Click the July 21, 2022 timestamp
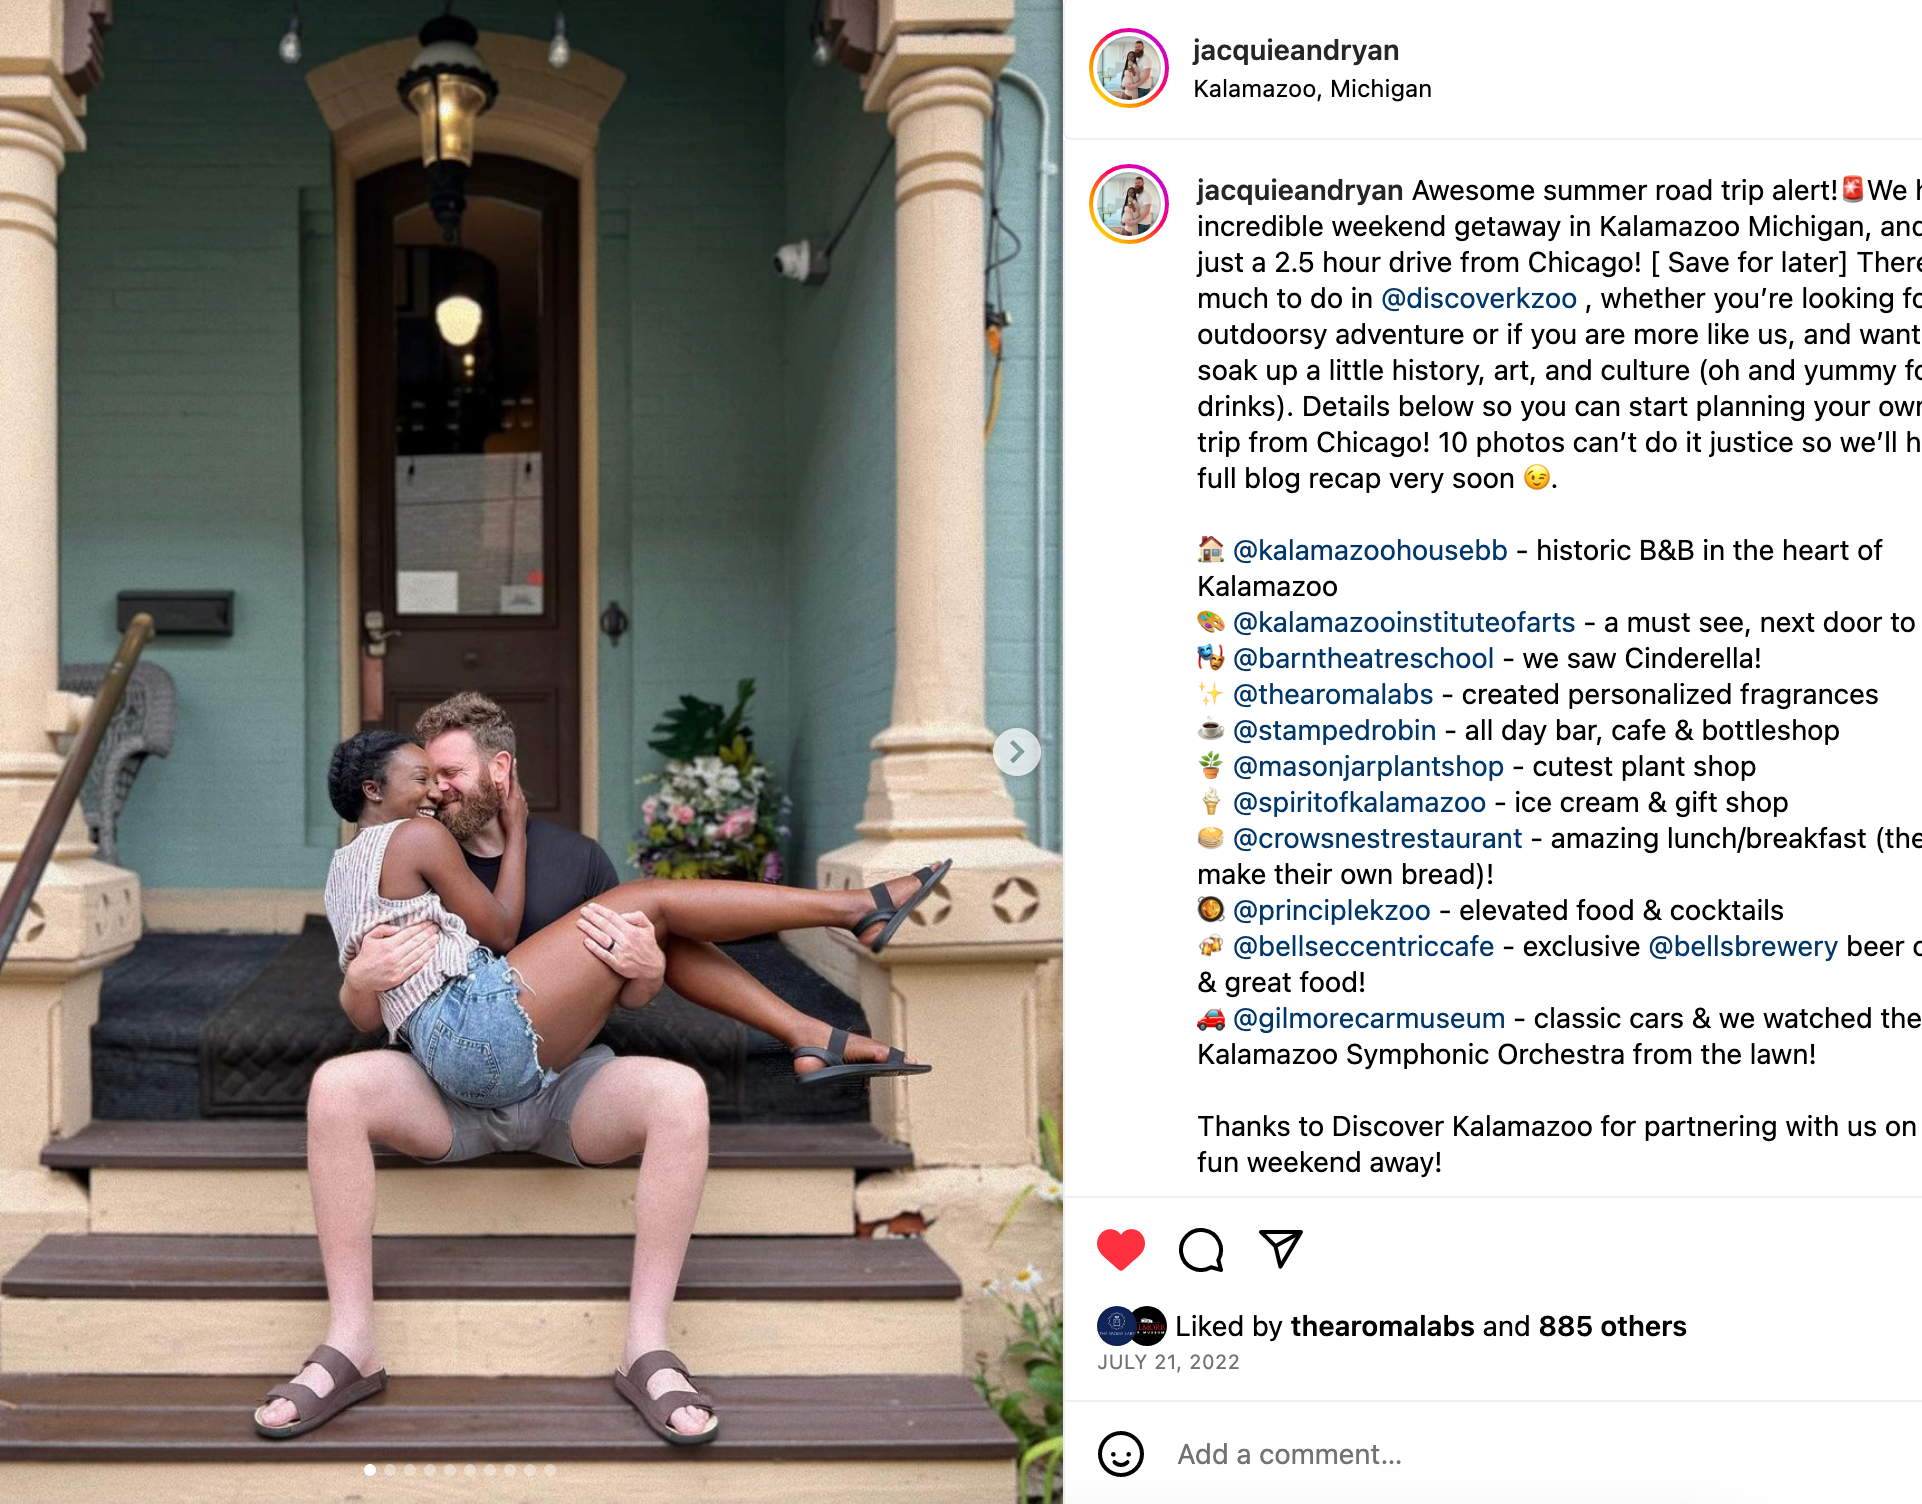Image resolution: width=1922 pixels, height=1504 pixels. point(1168,1362)
